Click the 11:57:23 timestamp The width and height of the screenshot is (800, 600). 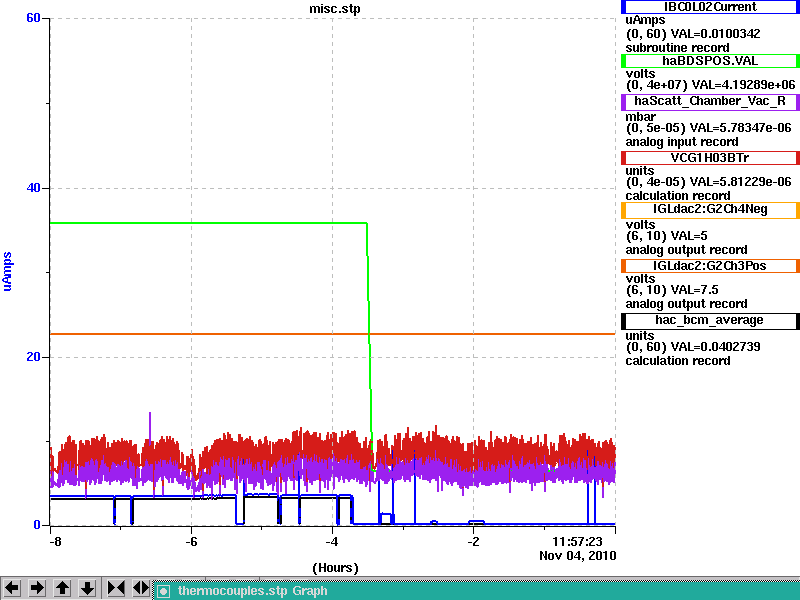pyautogui.click(x=578, y=541)
